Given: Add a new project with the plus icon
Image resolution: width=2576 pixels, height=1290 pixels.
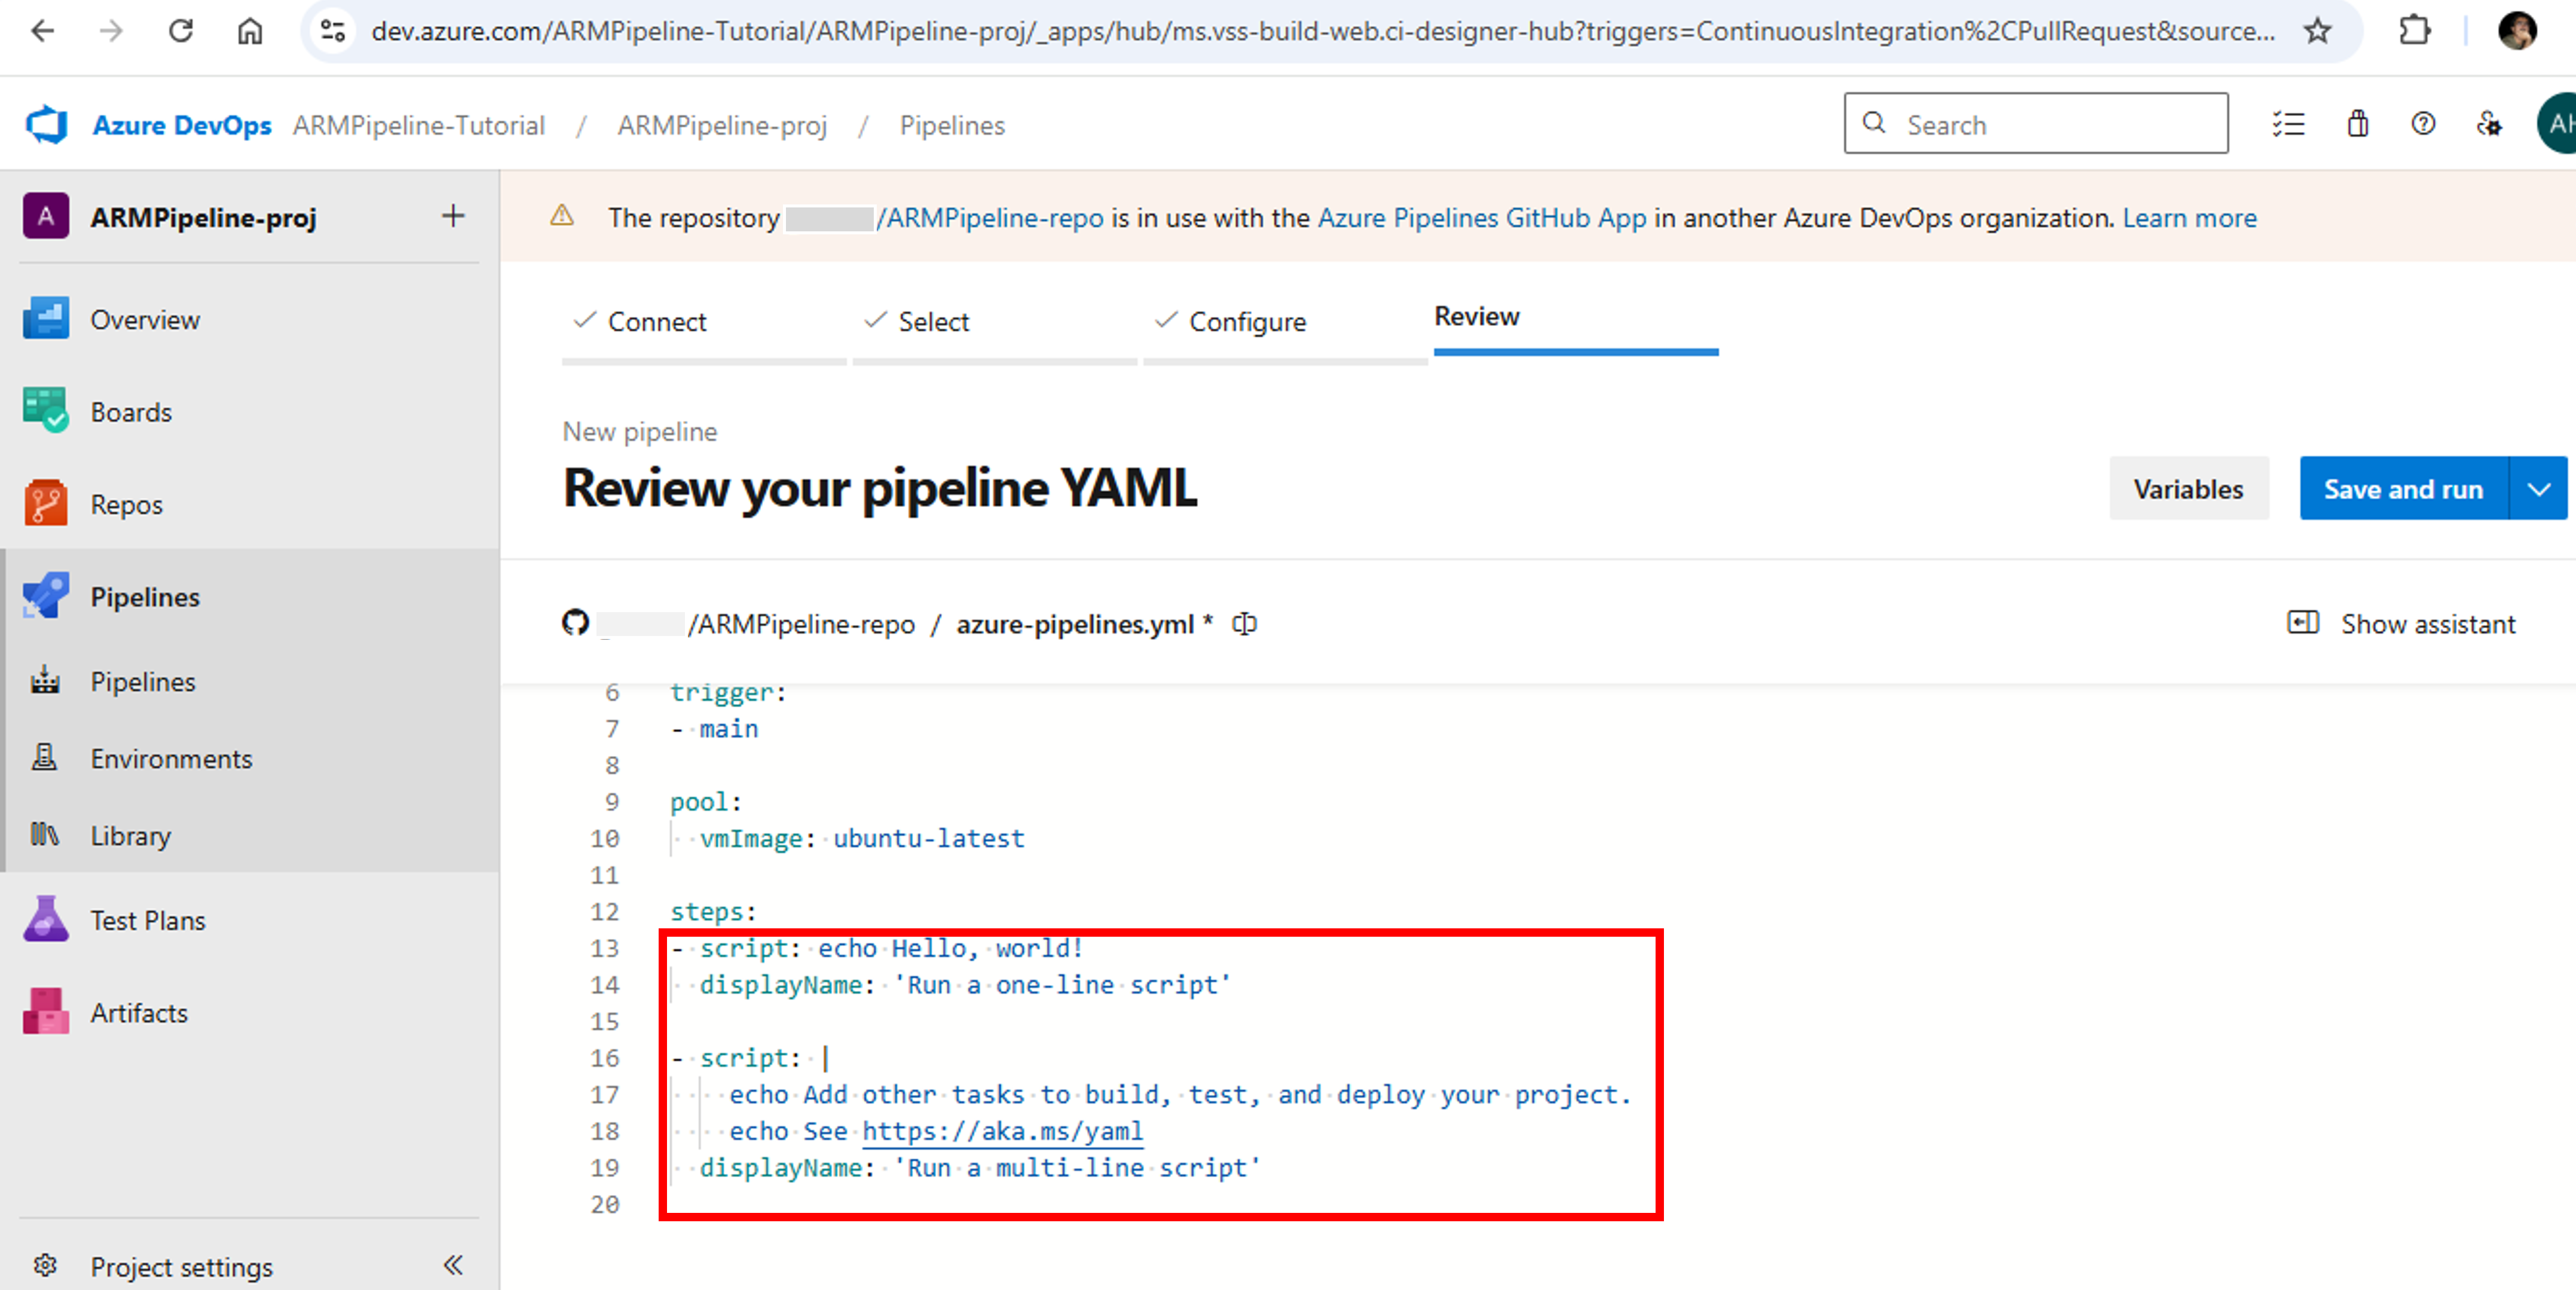Looking at the screenshot, I should click(454, 216).
